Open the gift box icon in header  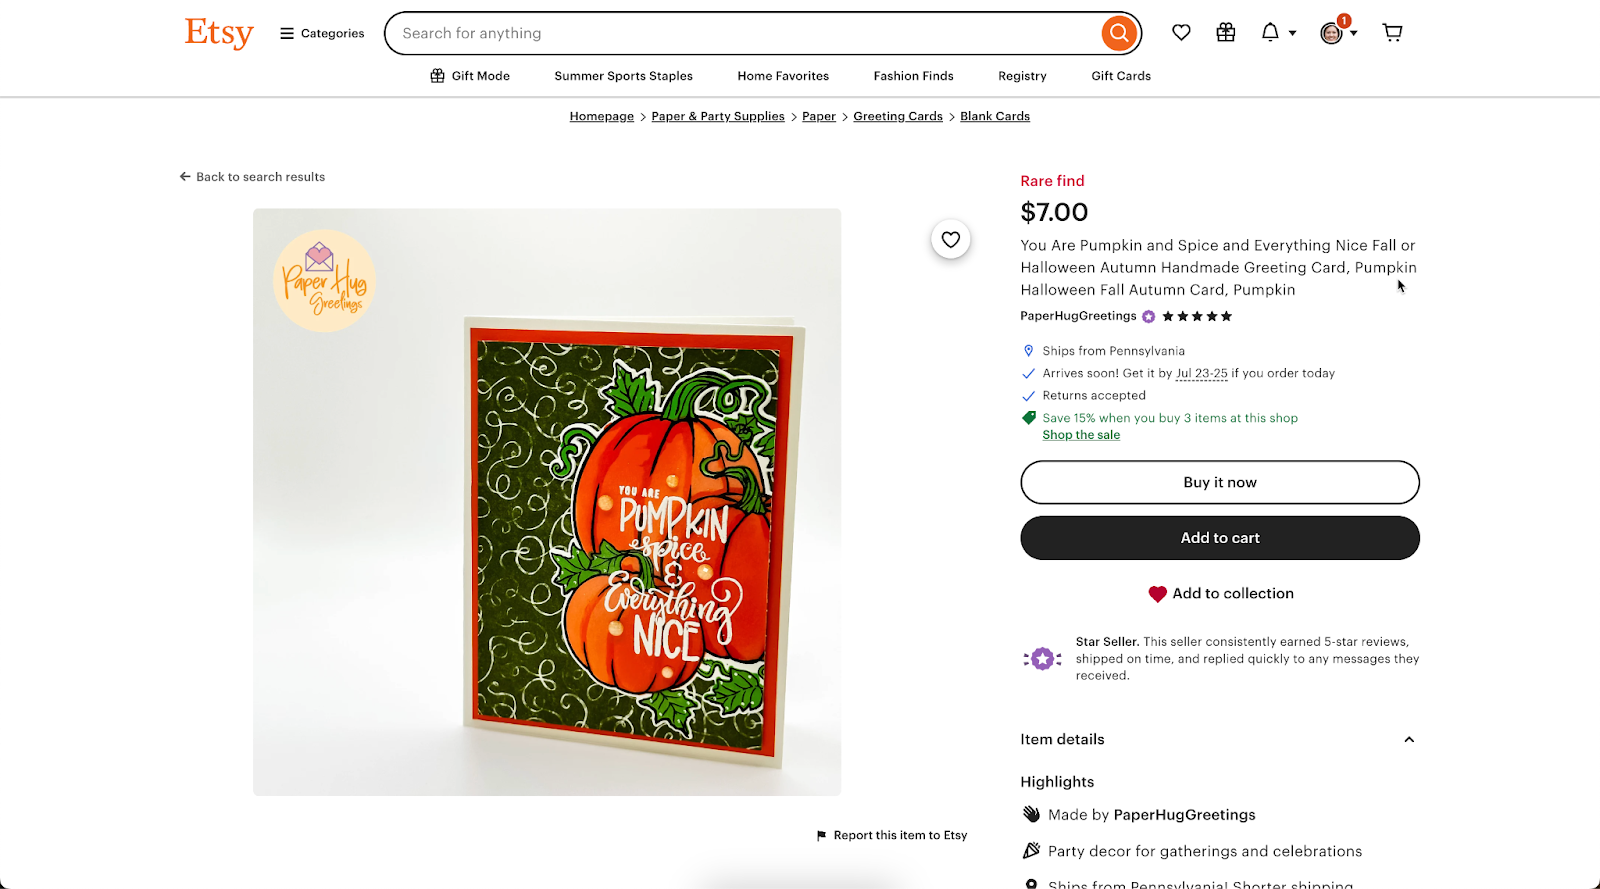pos(1225,31)
